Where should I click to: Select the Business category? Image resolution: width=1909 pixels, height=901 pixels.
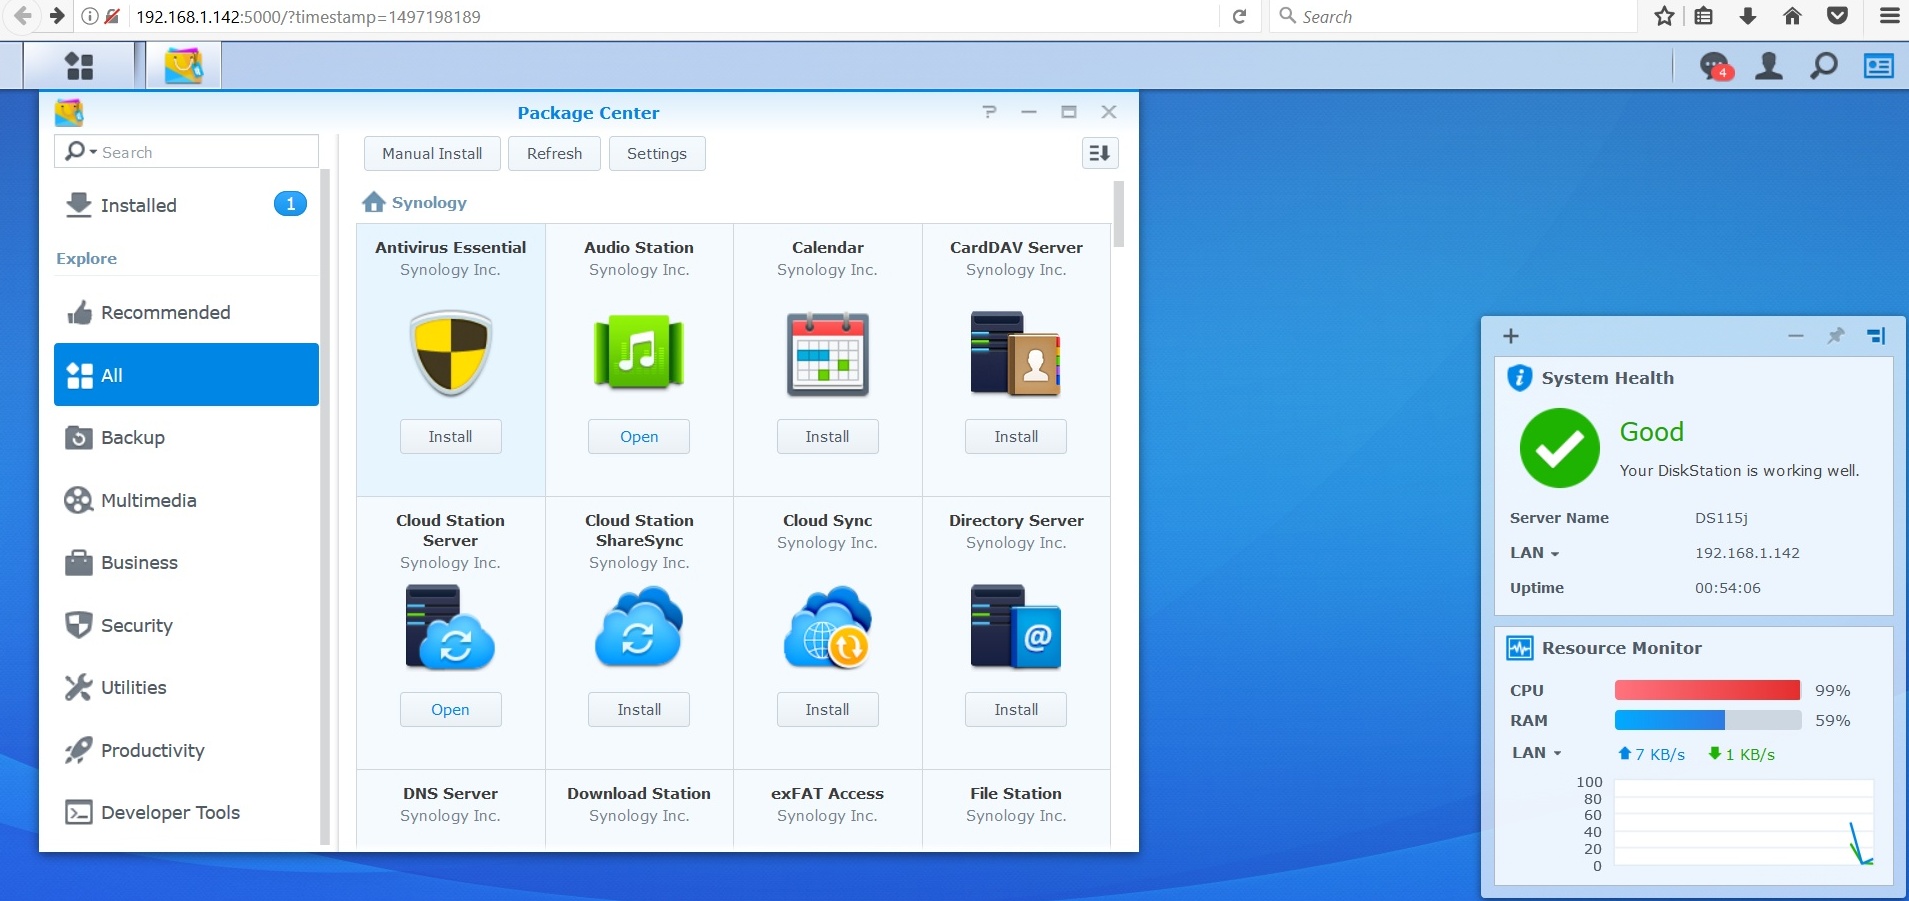click(x=186, y=563)
